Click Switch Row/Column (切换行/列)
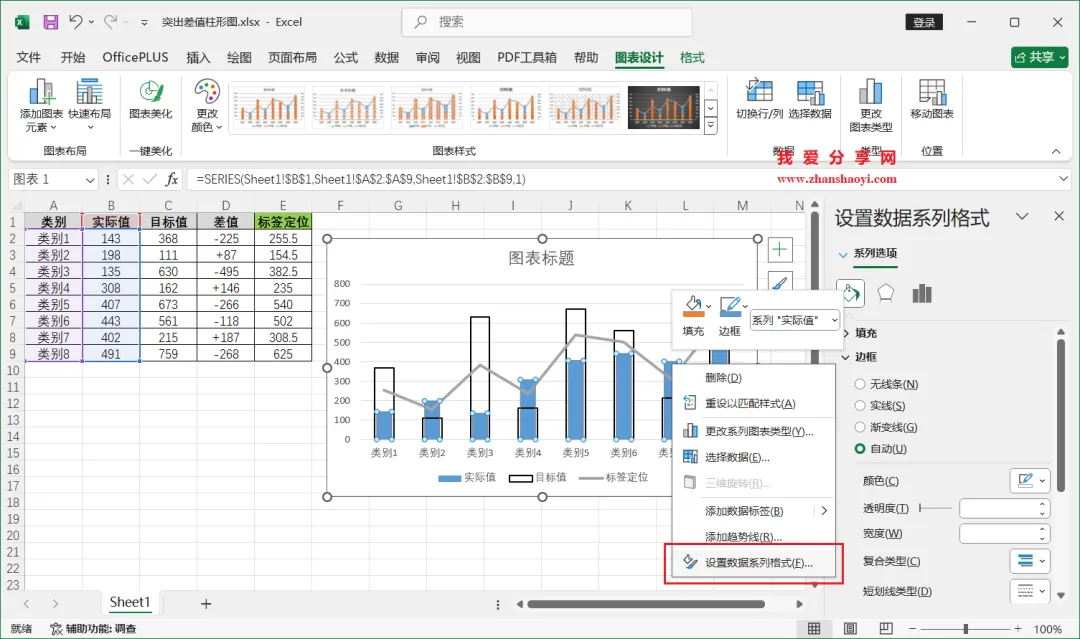1080x639 pixels. coord(759,99)
